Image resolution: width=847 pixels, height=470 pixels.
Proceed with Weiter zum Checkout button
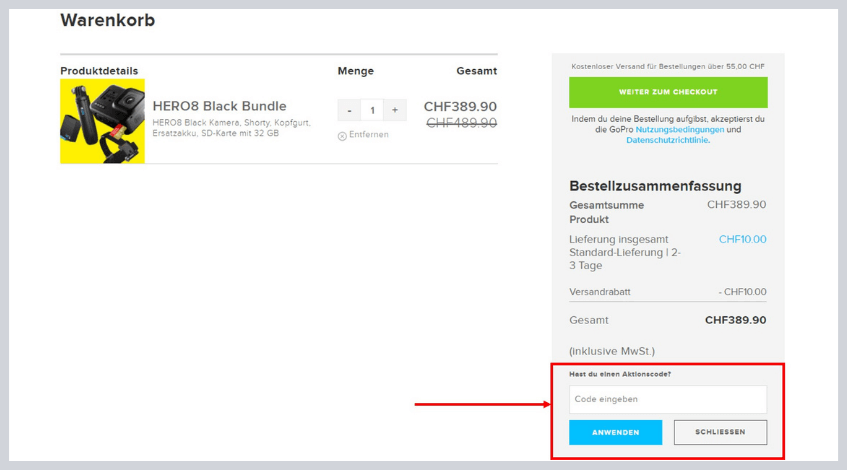coord(668,92)
